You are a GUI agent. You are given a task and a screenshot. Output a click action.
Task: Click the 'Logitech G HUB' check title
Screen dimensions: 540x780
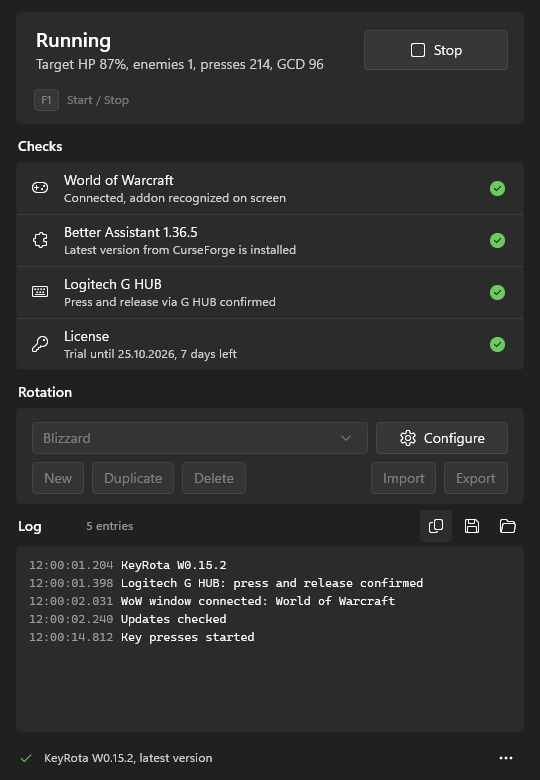(113, 284)
